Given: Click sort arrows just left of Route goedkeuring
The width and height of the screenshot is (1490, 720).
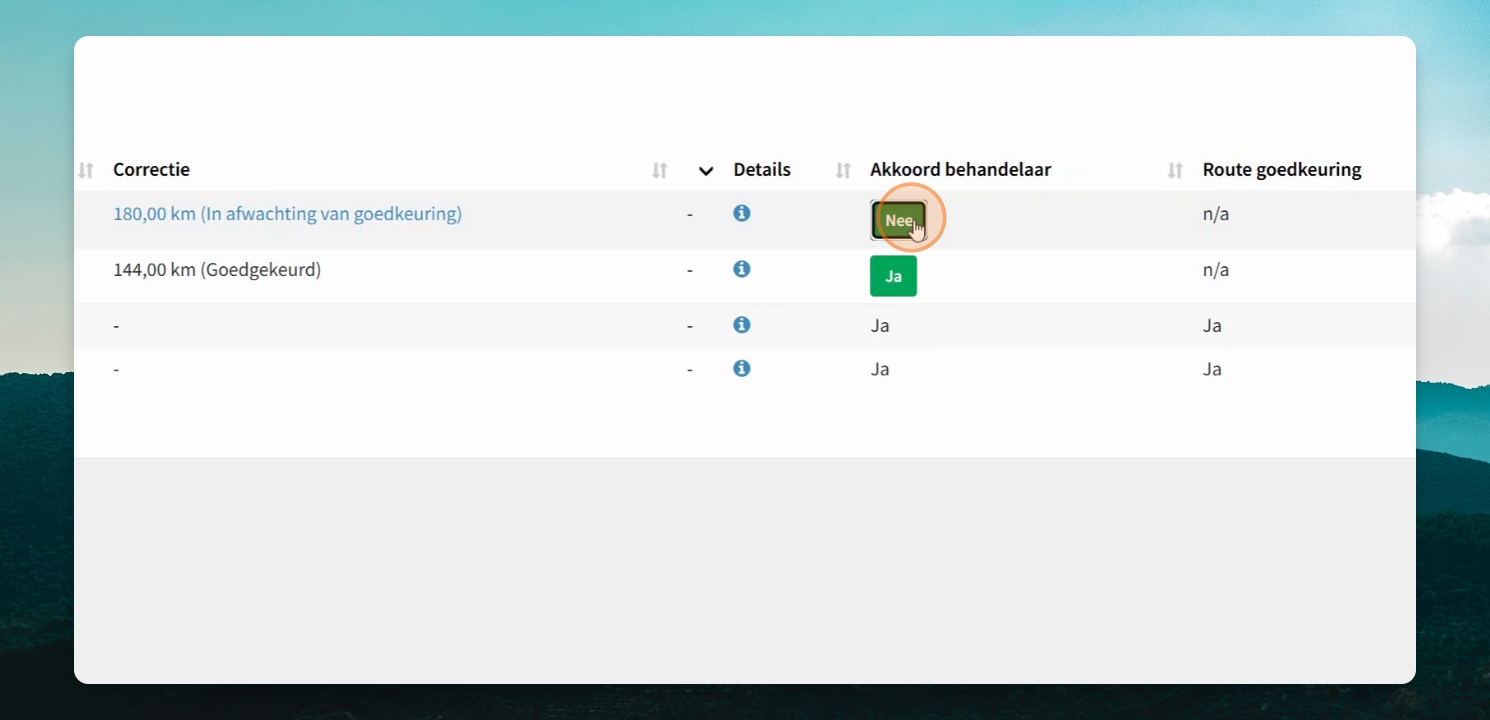Looking at the screenshot, I should [x=1175, y=170].
